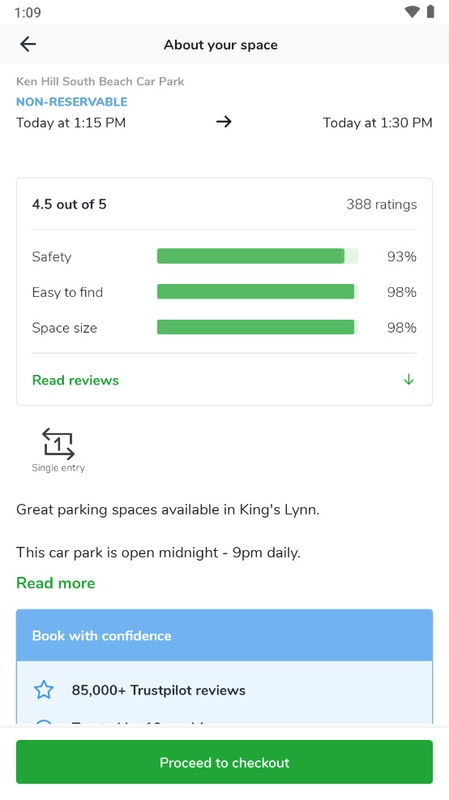Tap the Space size rating bar
Viewport: 449px width, 800px height.
click(x=258, y=327)
